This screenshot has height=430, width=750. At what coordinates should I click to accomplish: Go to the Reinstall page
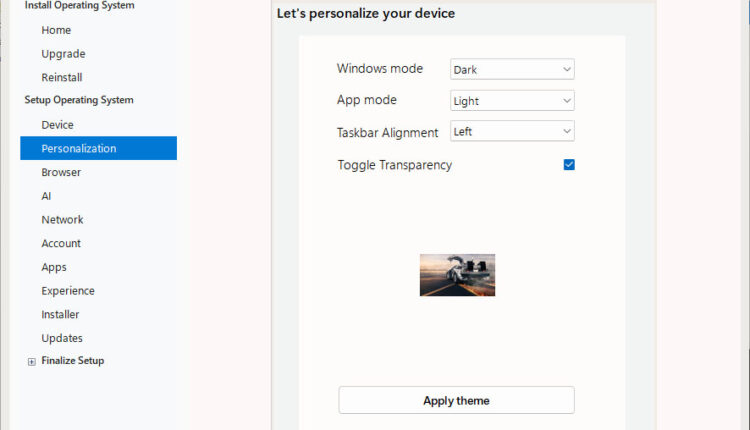(62, 77)
